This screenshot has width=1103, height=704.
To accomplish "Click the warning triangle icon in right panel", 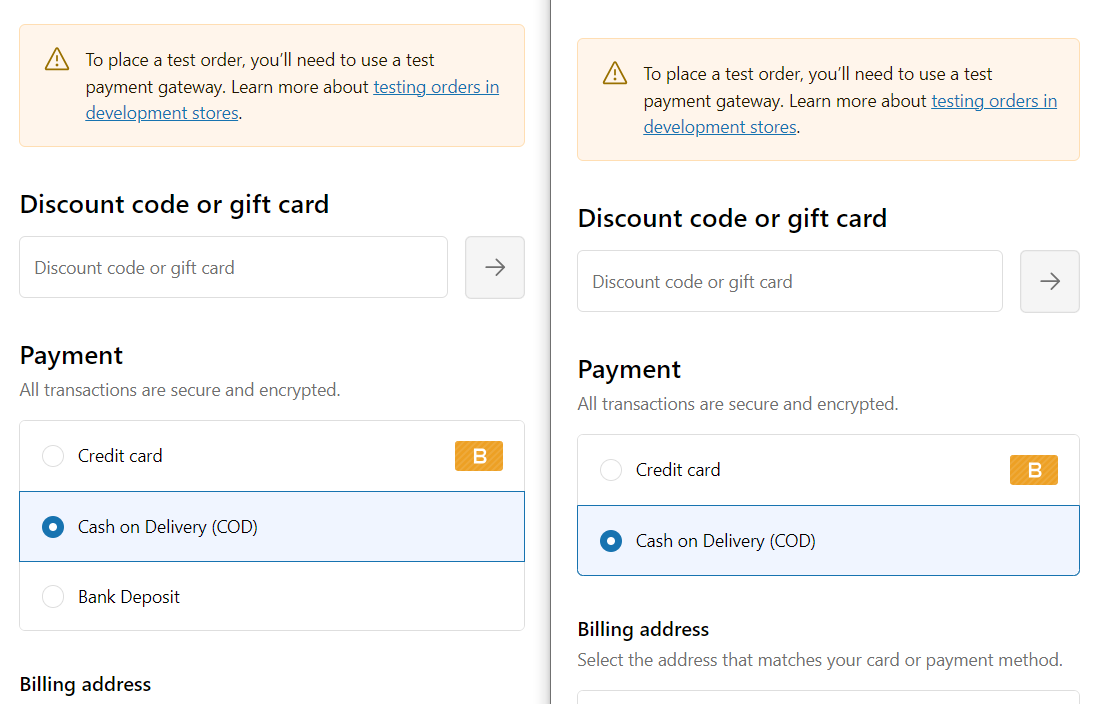I will click(x=615, y=74).
